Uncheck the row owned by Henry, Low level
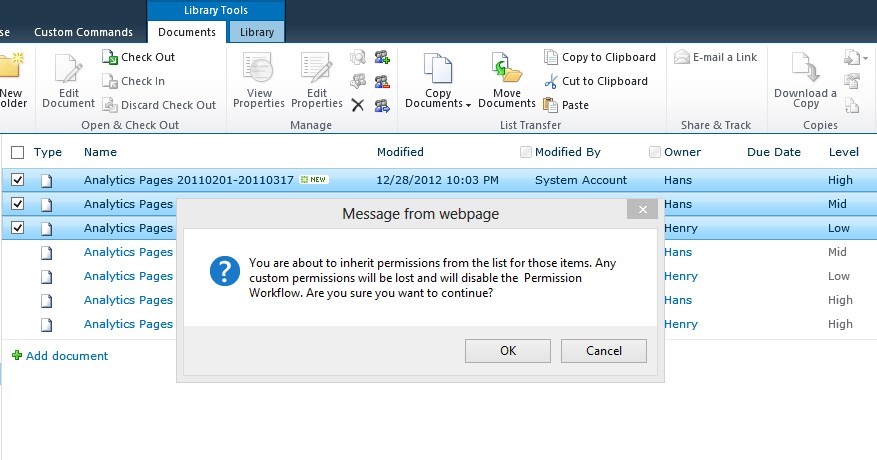The width and height of the screenshot is (877, 460). pyautogui.click(x=18, y=228)
